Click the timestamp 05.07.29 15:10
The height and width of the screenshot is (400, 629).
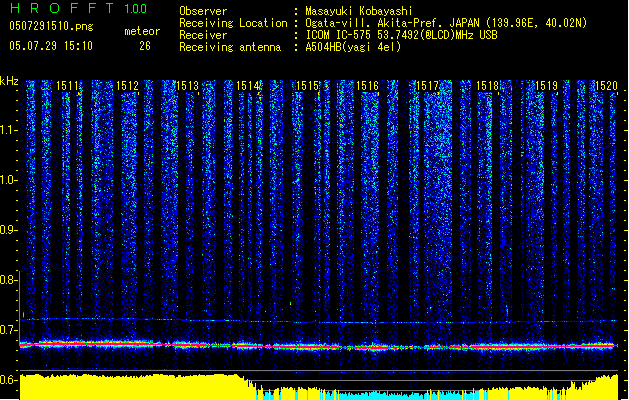click(x=51, y=46)
